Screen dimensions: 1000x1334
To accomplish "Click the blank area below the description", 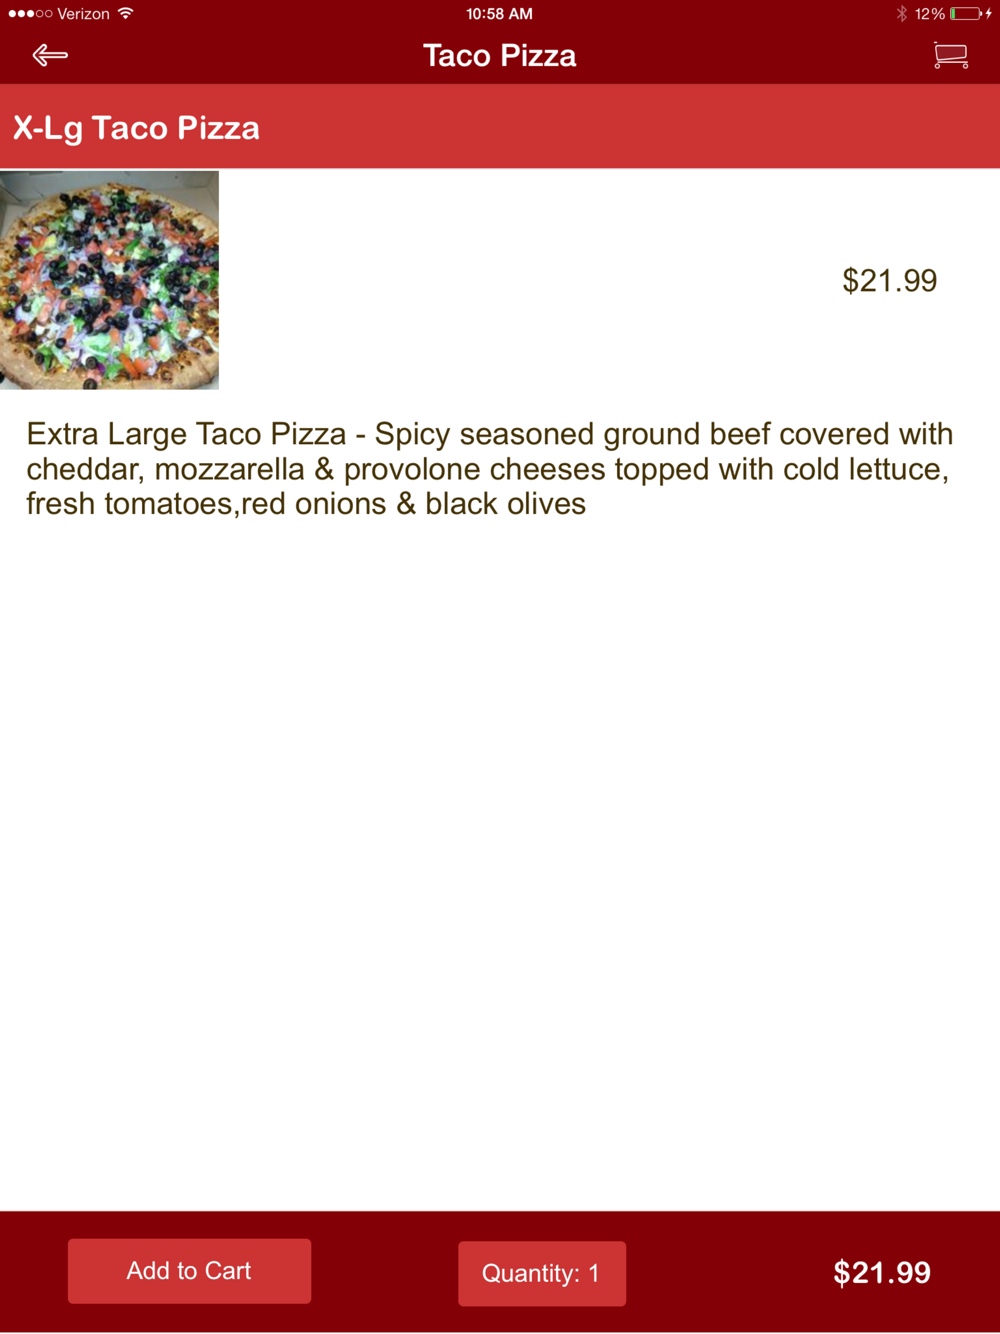I will pos(500,860).
